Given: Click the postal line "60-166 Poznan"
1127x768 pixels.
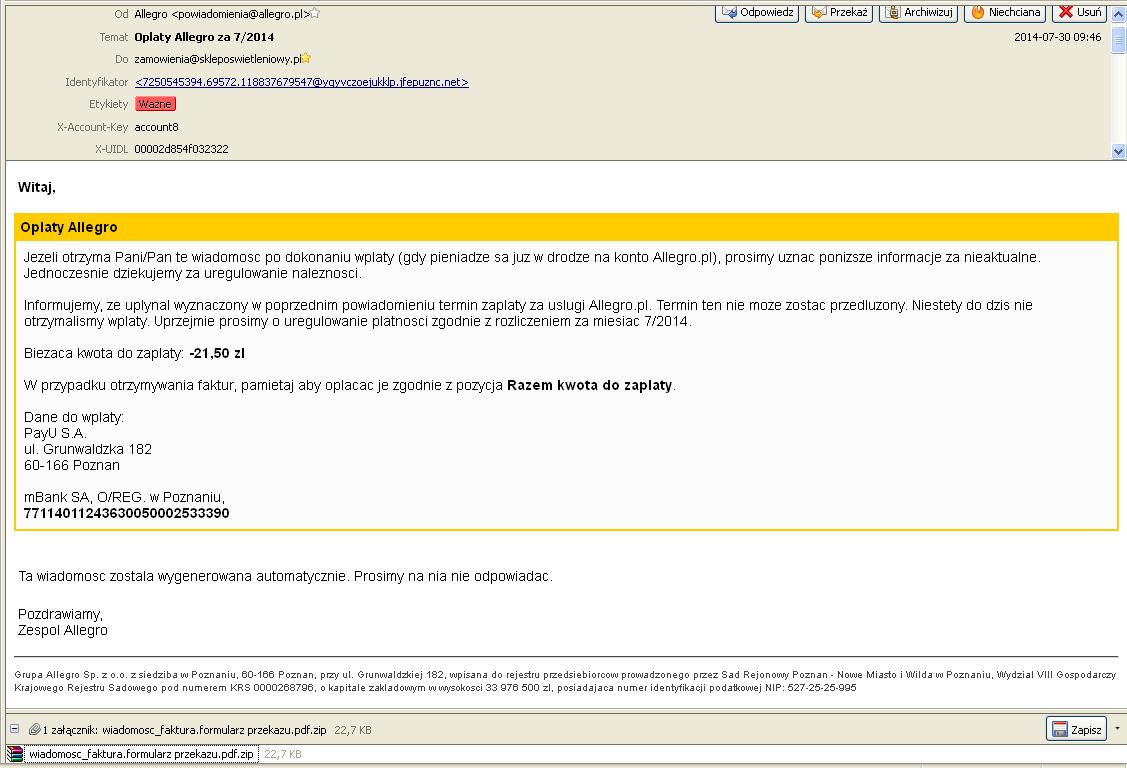Looking at the screenshot, I should pyautogui.click(x=72, y=466).
